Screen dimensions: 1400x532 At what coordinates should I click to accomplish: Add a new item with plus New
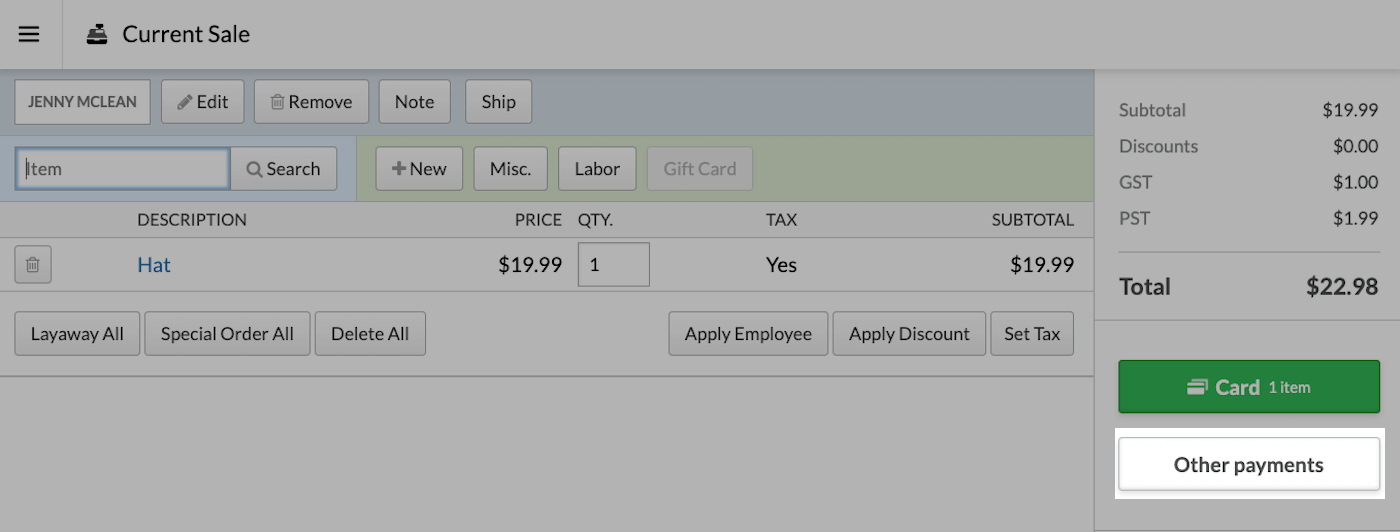419,169
